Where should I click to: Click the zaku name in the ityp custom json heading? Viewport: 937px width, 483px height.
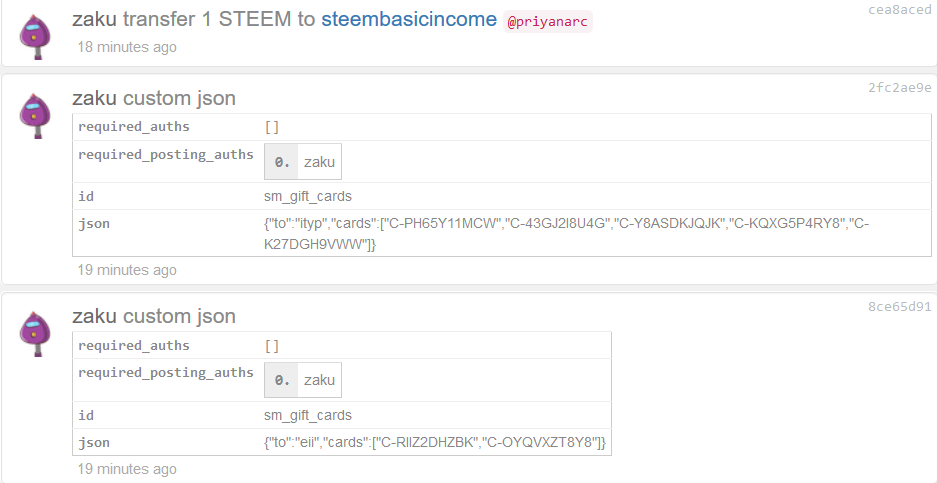coord(94,98)
